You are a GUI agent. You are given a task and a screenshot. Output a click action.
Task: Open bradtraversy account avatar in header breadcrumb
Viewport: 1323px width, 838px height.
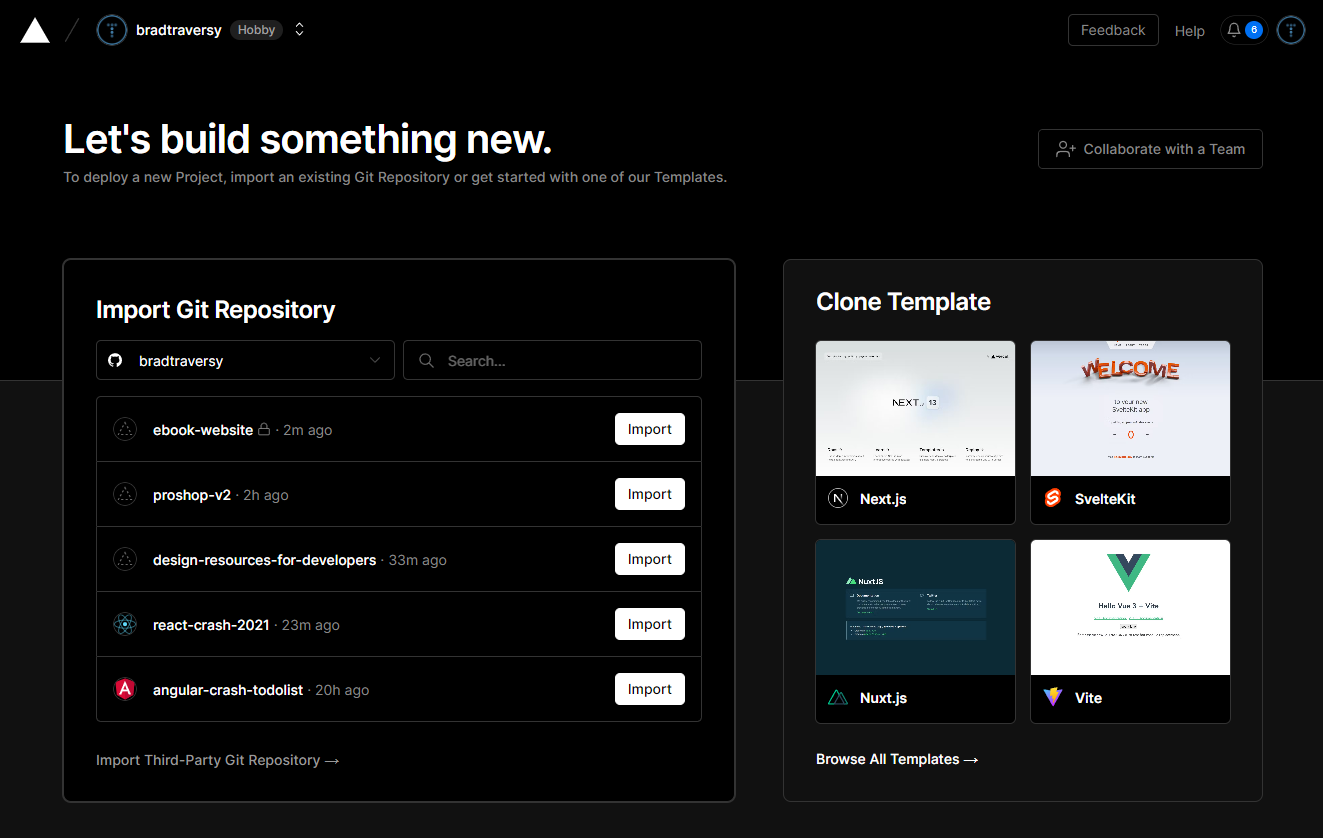[x=111, y=30]
